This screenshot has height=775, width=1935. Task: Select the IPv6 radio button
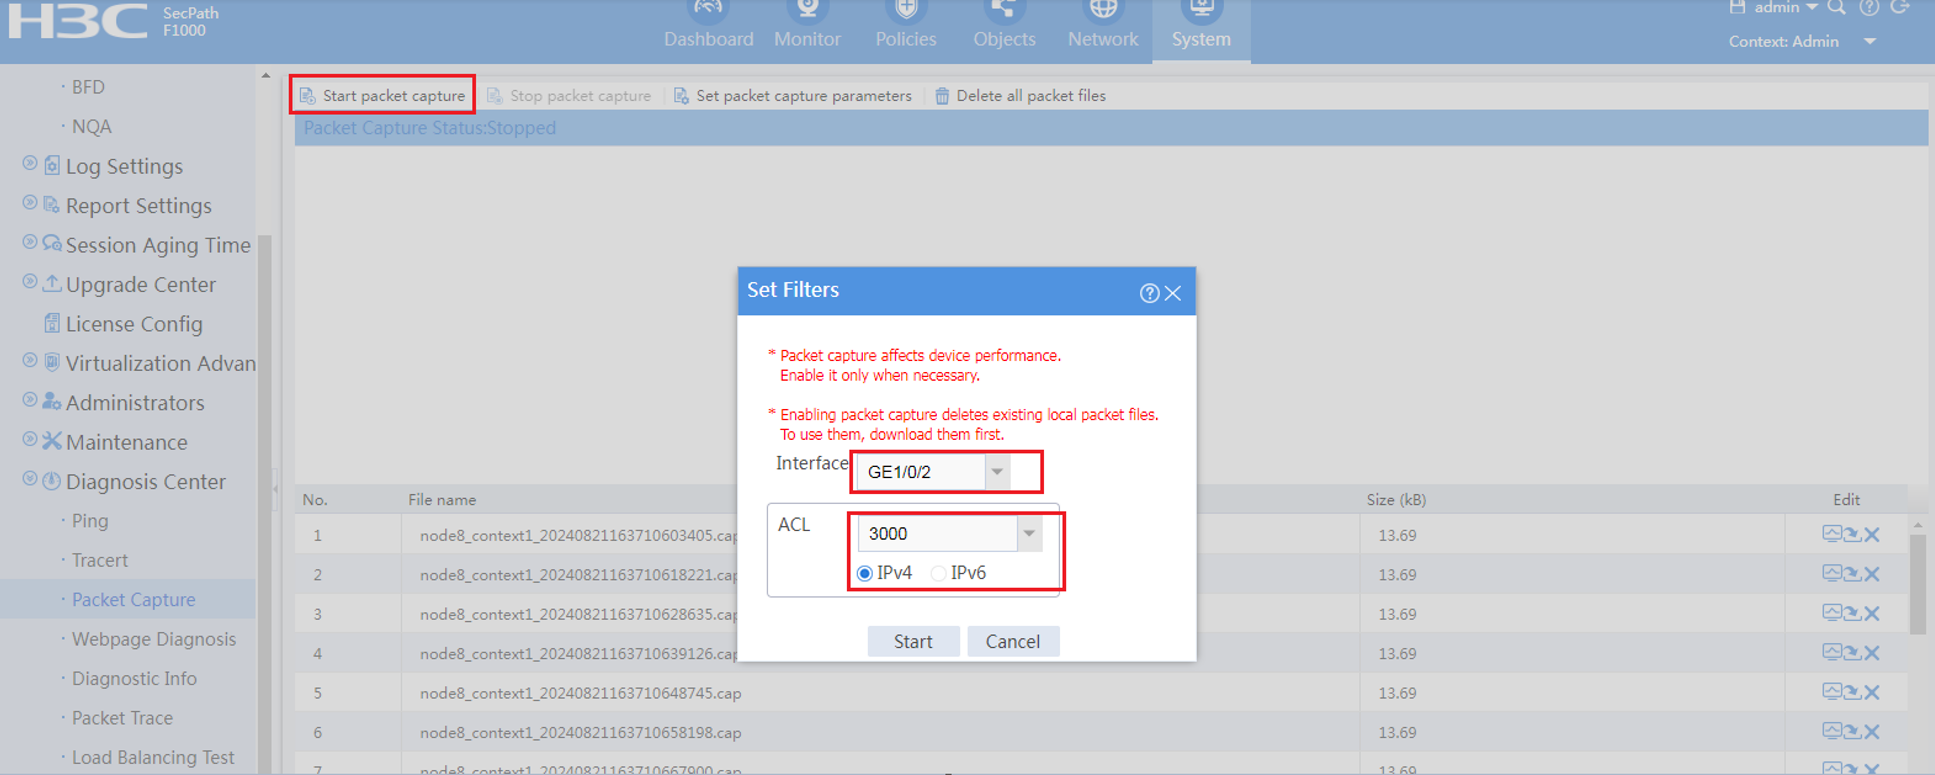point(939,573)
